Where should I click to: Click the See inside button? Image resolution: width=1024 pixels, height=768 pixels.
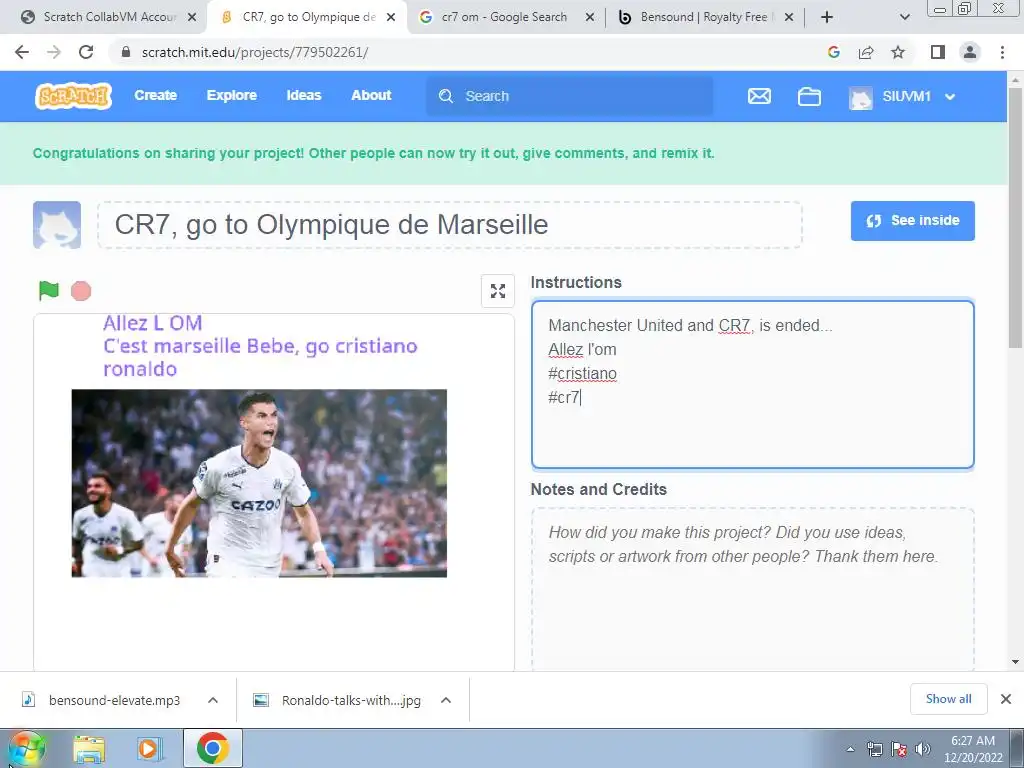[912, 221]
